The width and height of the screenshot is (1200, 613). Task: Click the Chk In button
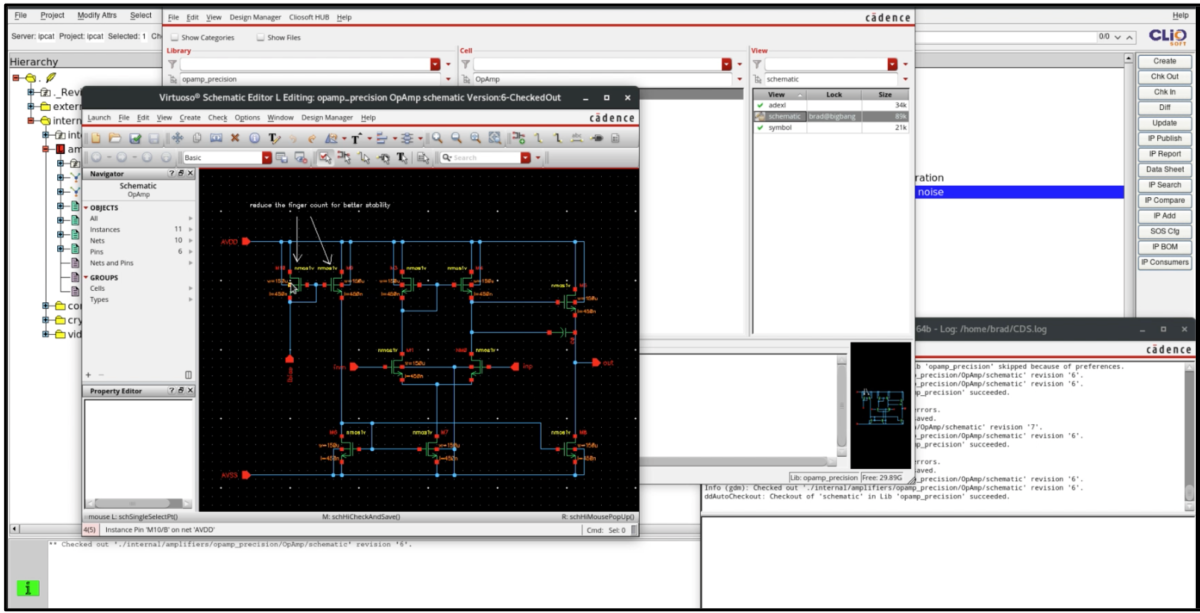[x=1164, y=92]
